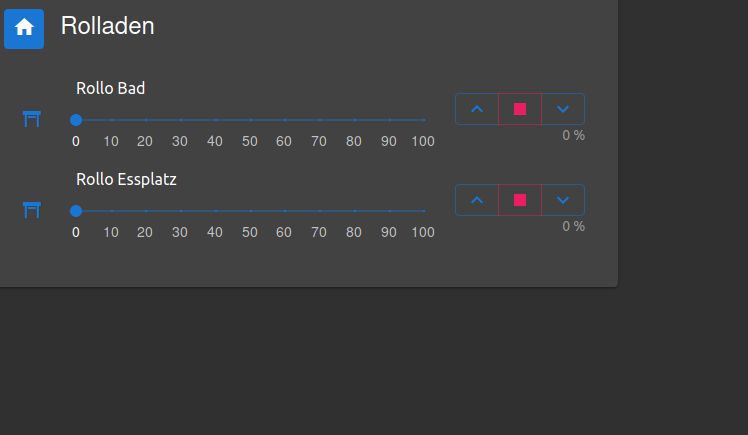Lower the Rollo Essplatz shutter
The height and width of the screenshot is (435, 748).
point(563,200)
